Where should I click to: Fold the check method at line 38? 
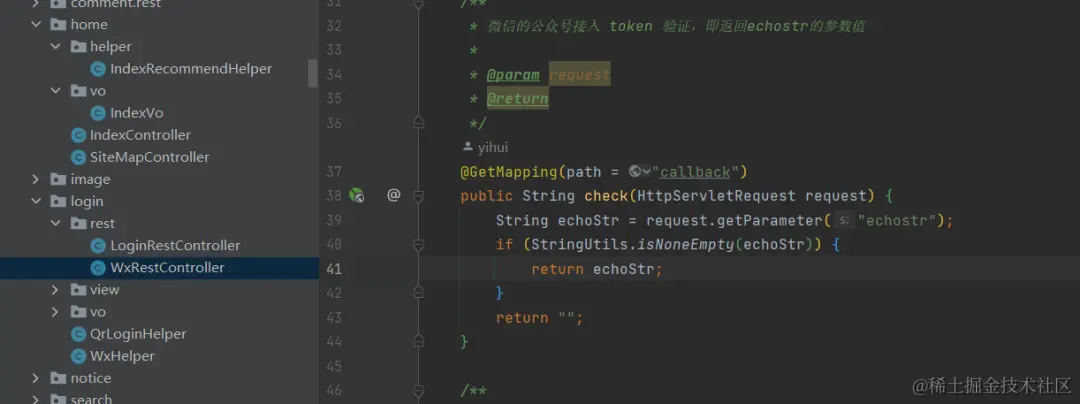(x=417, y=196)
